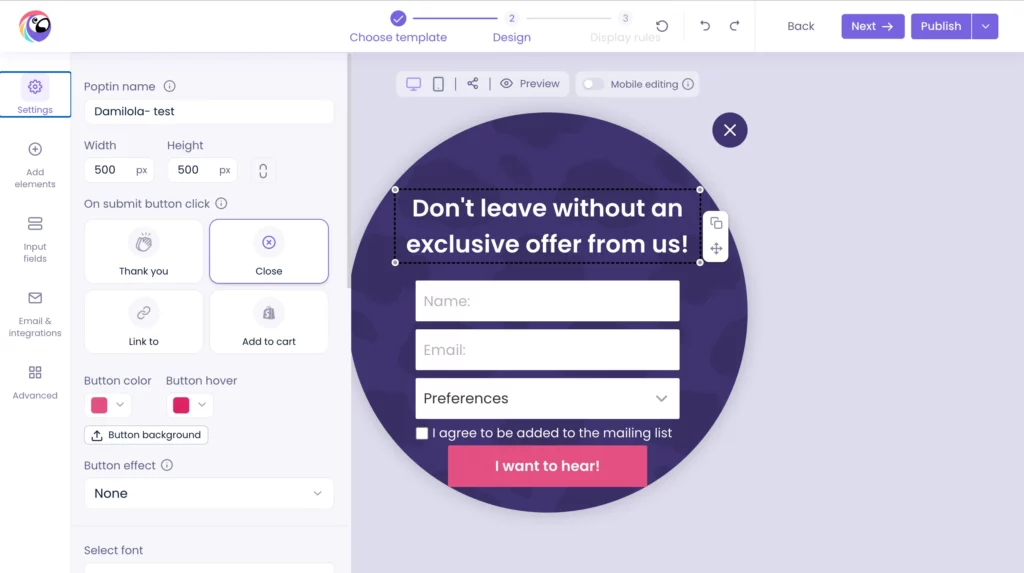This screenshot has width=1024, height=573.
Task: Open the Button hover color swatch
Action: 181,405
